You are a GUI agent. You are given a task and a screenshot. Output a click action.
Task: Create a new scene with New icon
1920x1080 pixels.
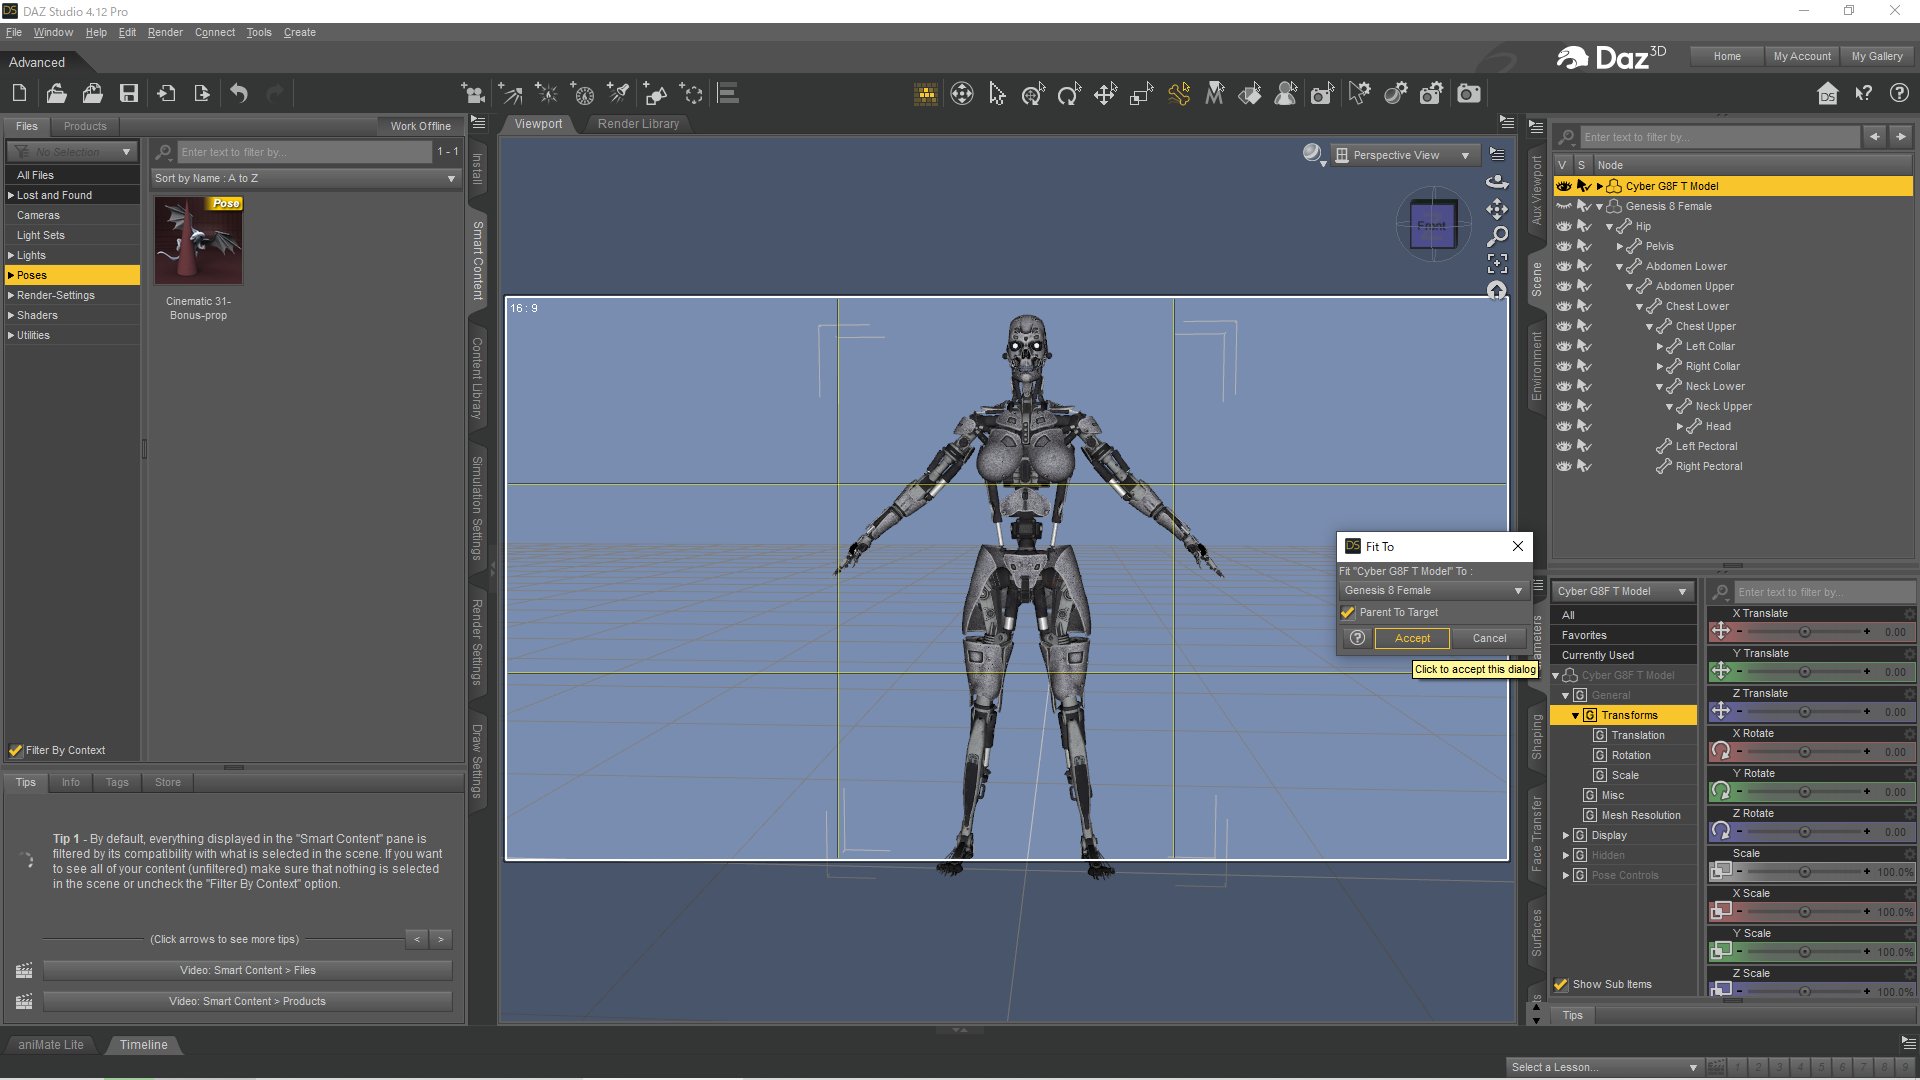[x=19, y=93]
